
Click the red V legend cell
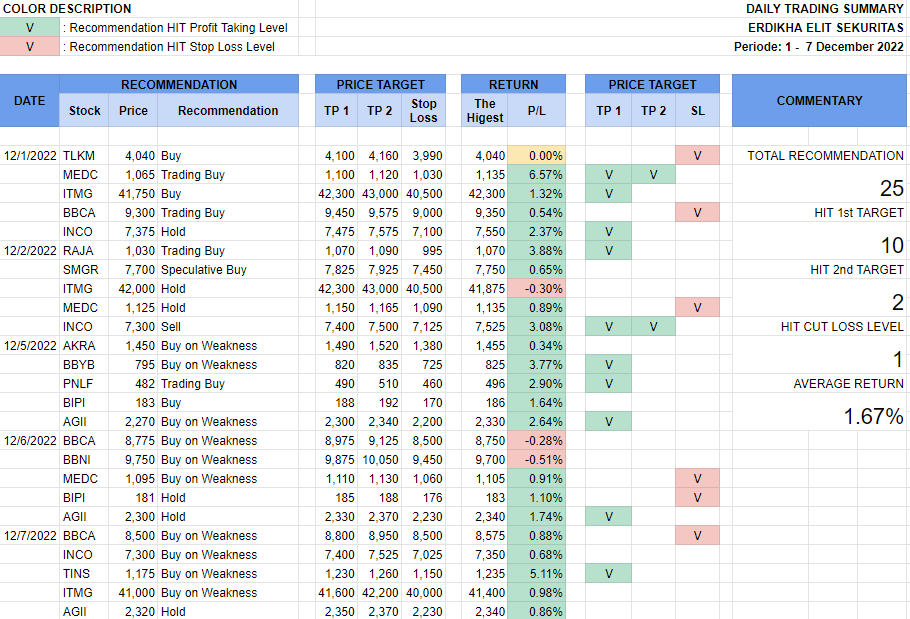coord(30,46)
